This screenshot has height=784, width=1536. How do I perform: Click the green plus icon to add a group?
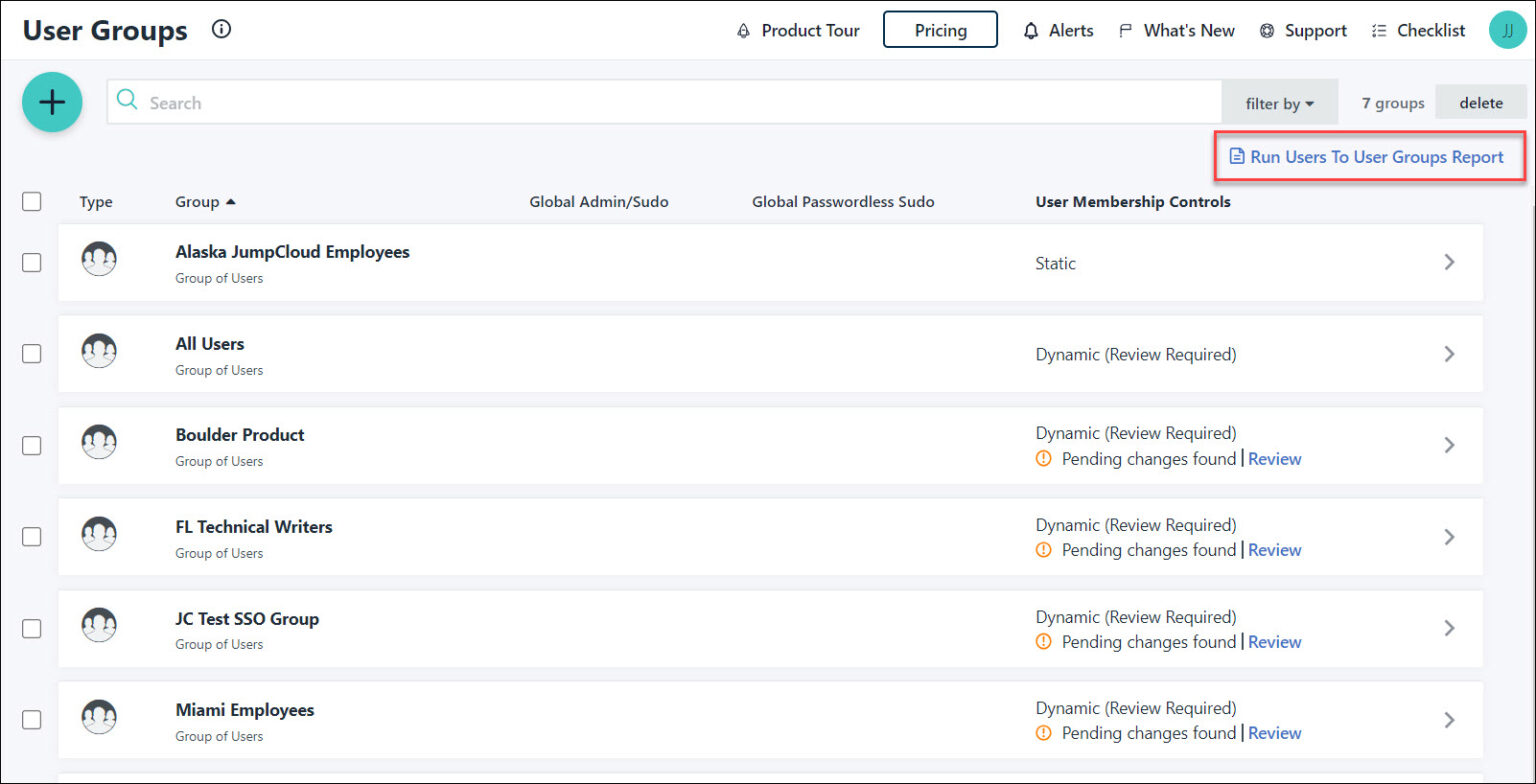(52, 101)
